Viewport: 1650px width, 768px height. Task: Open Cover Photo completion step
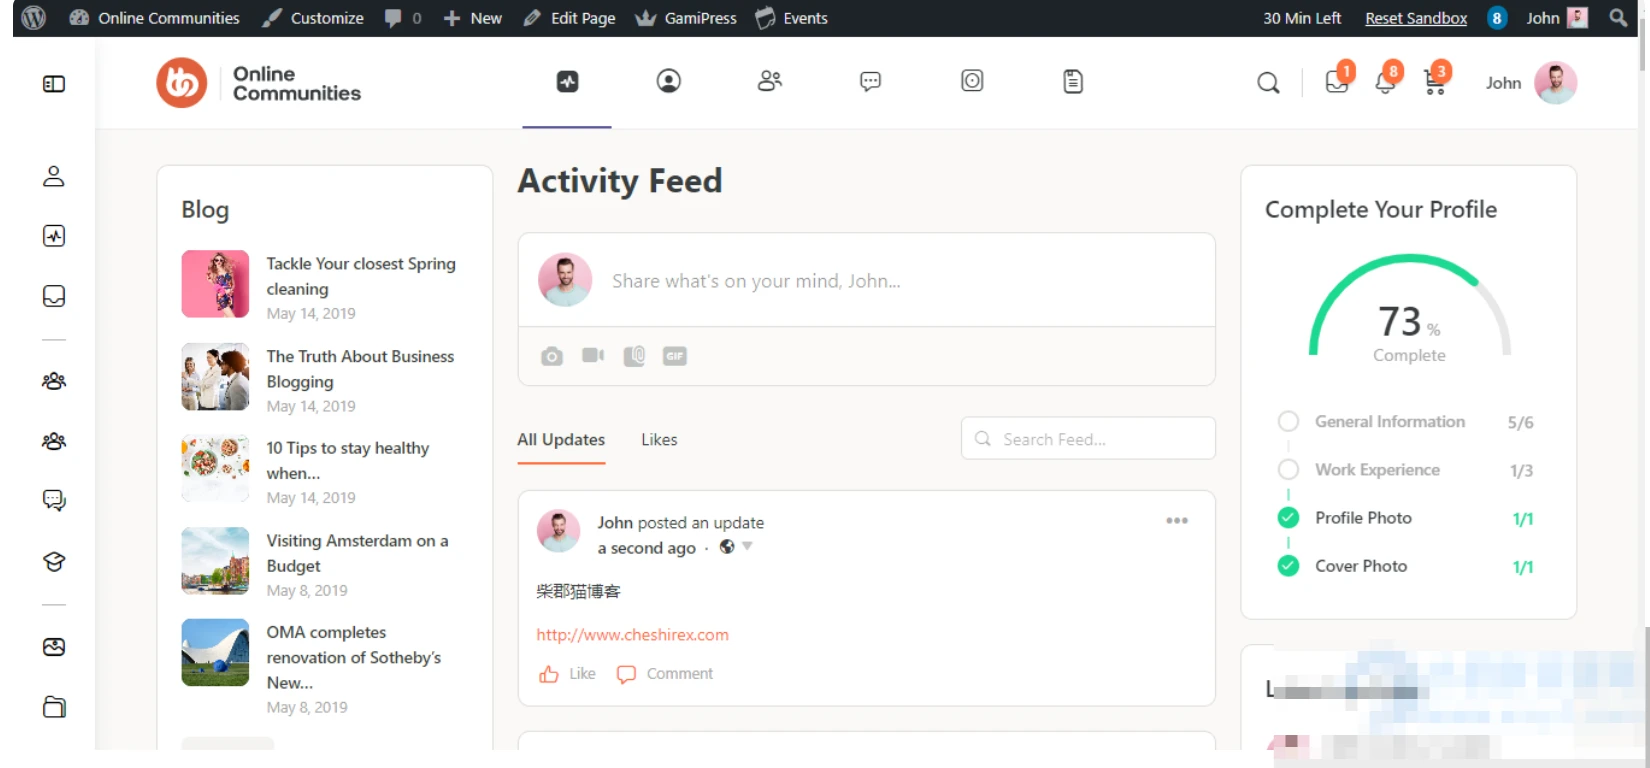pos(1405,566)
